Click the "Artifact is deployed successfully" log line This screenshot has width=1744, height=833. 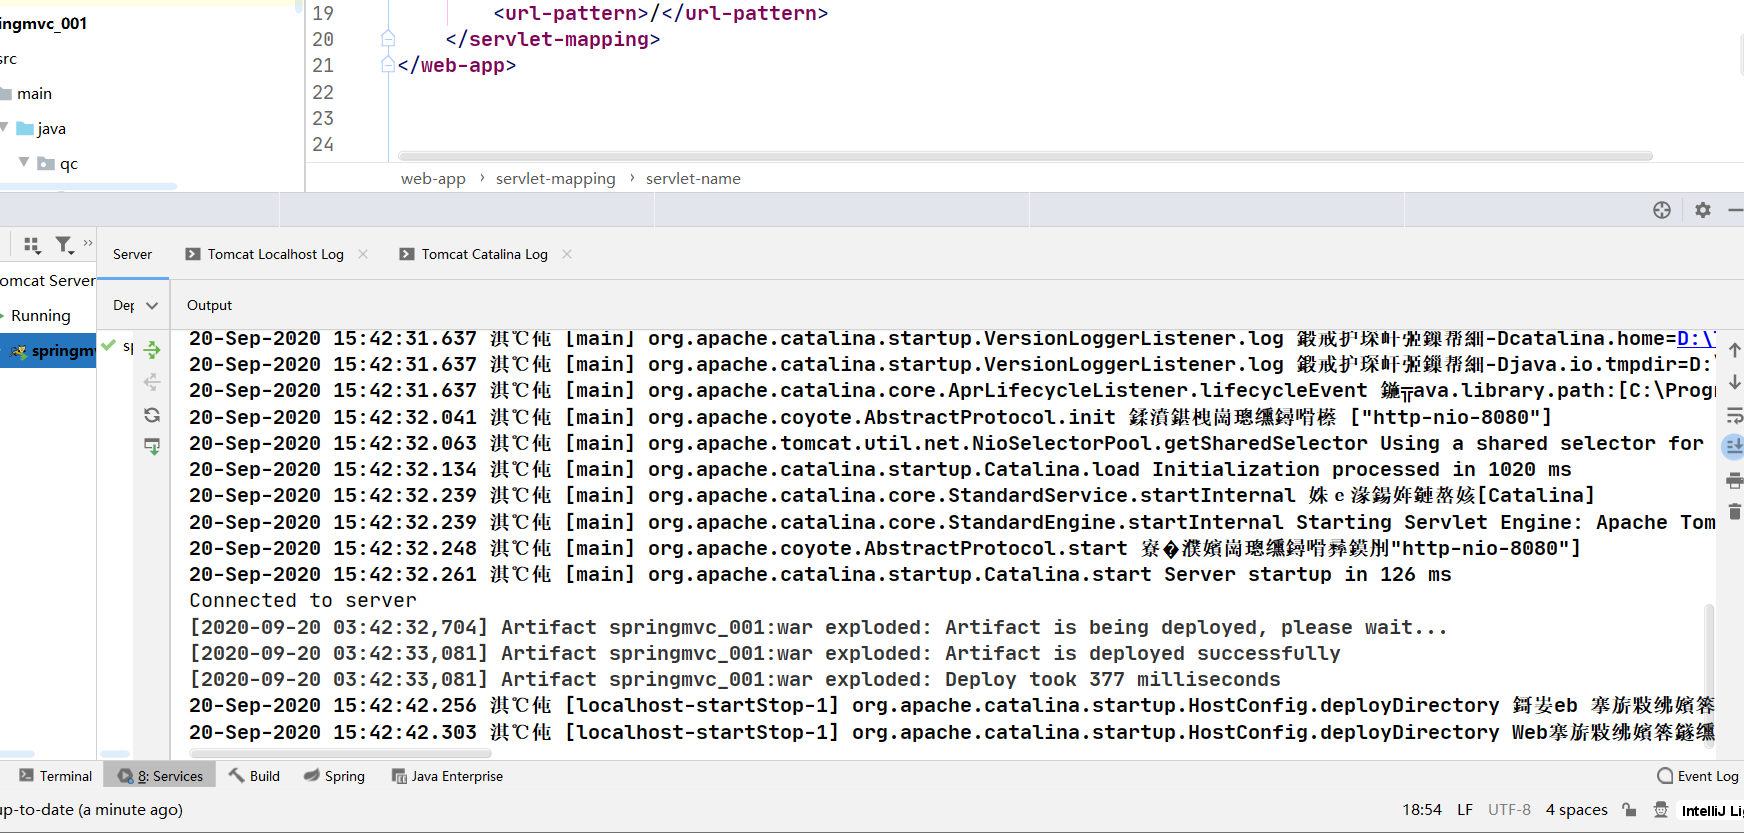pyautogui.click(x=1143, y=653)
